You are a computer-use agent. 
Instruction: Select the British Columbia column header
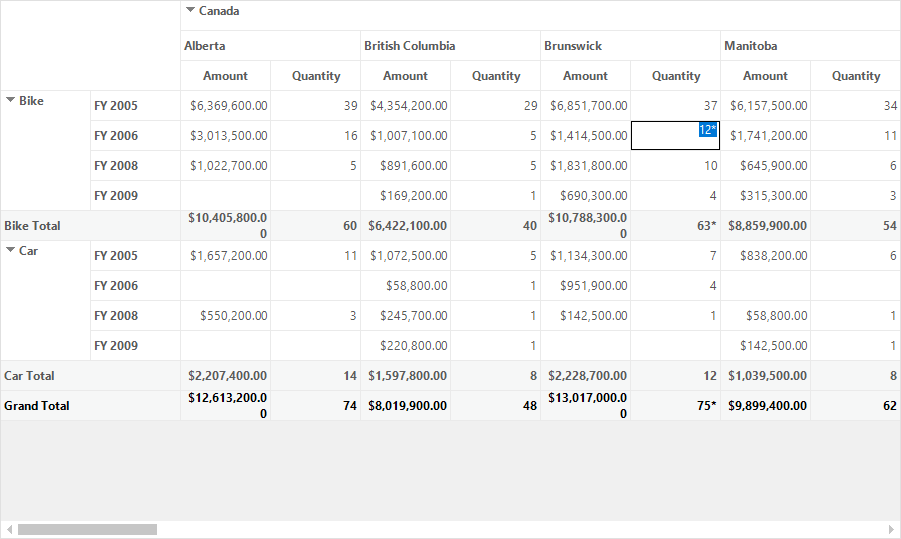click(450, 45)
